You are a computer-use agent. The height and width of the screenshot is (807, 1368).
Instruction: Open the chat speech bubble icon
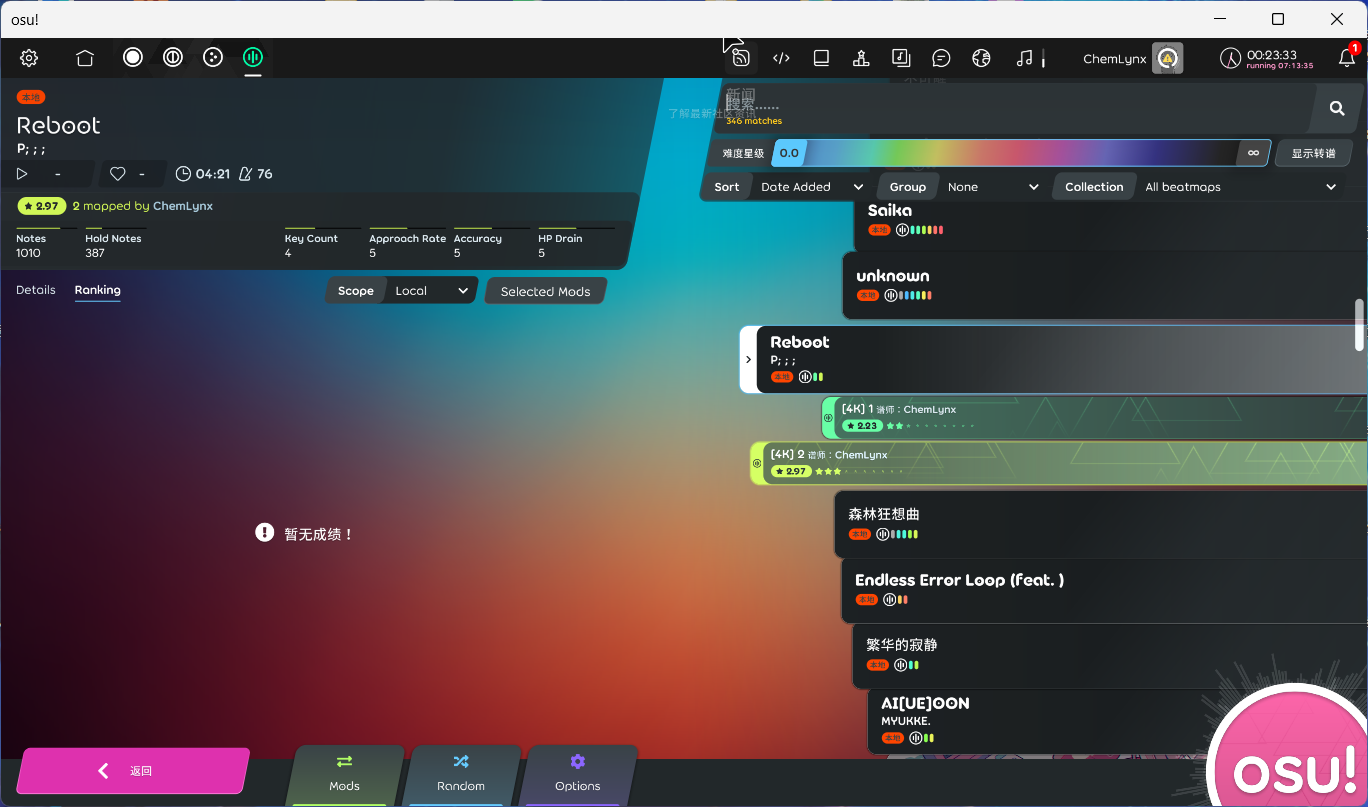pos(941,58)
